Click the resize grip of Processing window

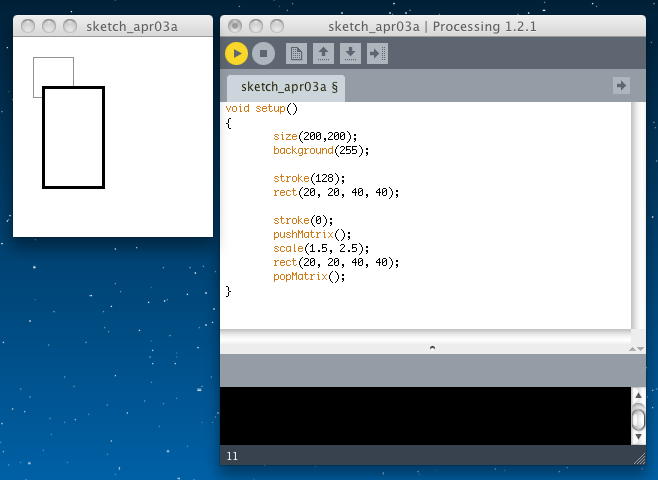click(x=639, y=457)
